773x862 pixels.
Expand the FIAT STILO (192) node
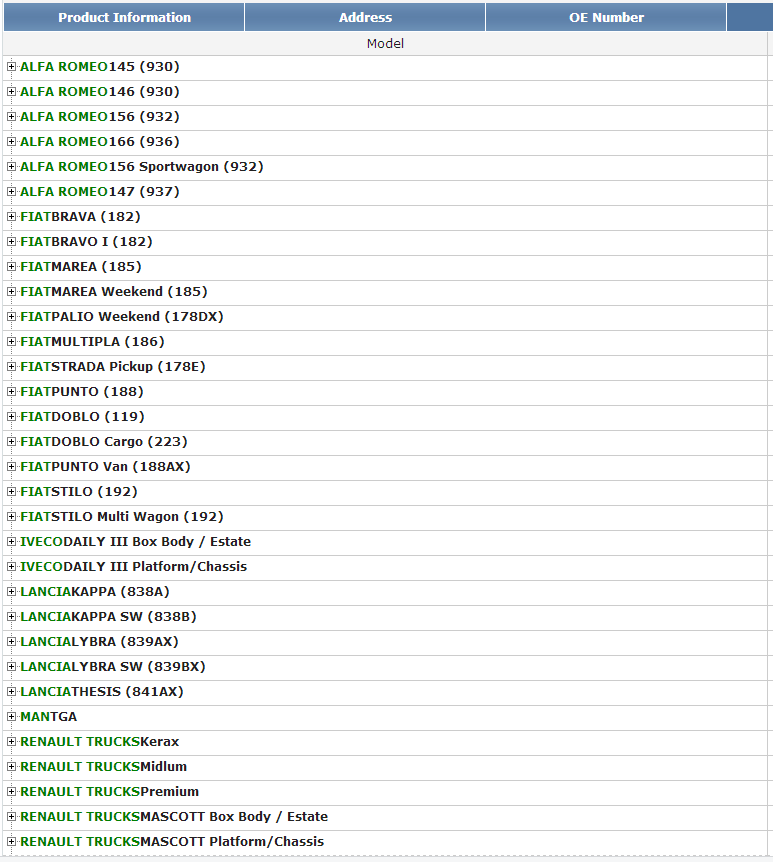[x=11, y=492]
